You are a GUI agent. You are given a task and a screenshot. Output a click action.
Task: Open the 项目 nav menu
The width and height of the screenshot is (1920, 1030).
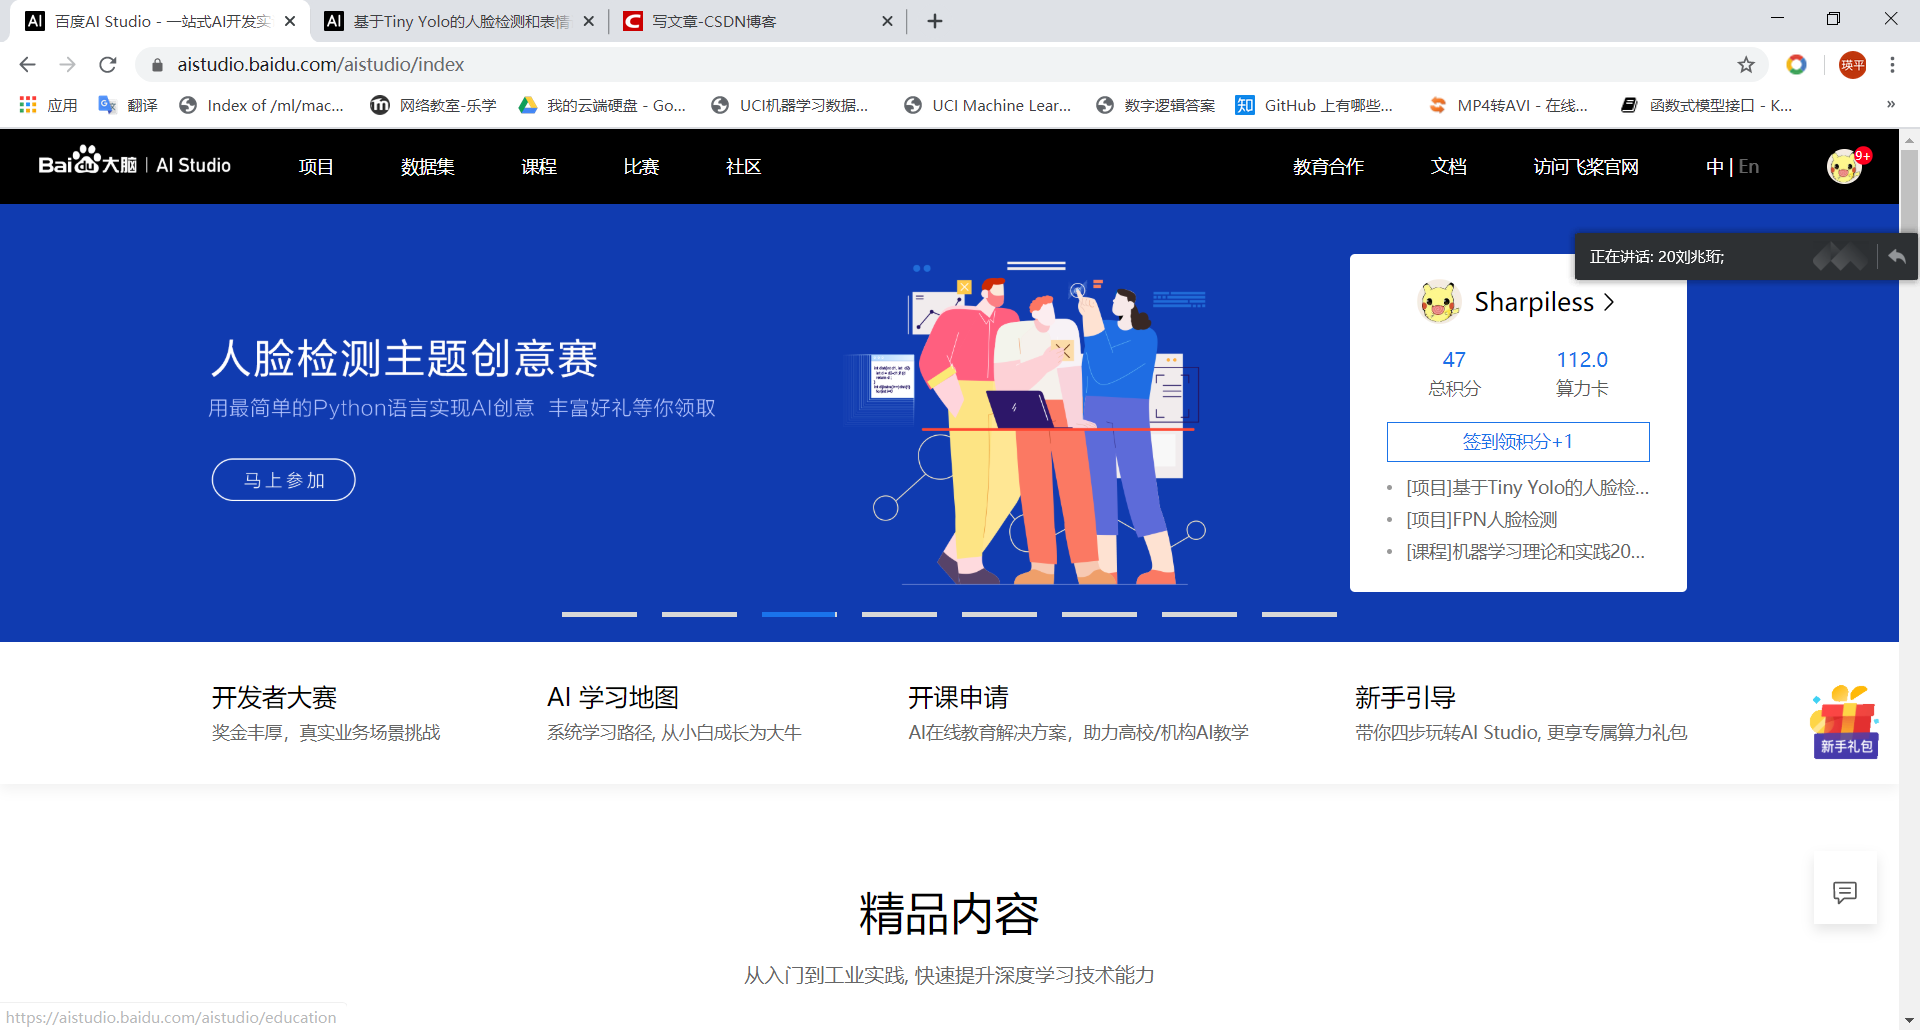coord(316,167)
